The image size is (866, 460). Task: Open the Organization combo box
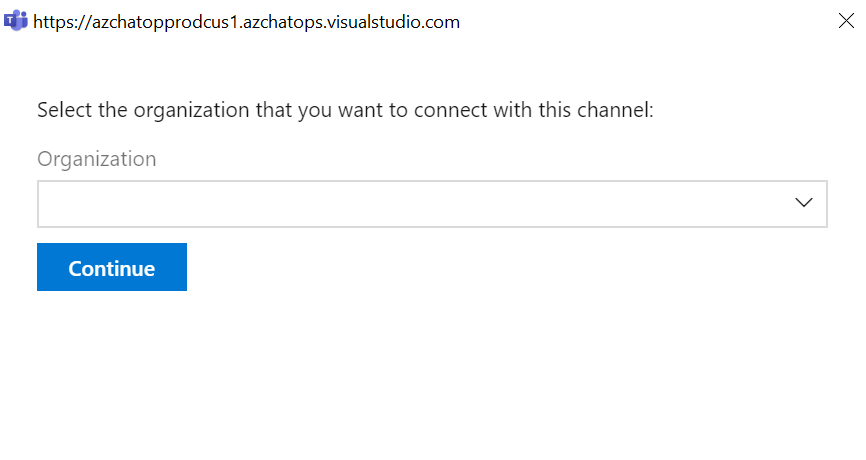click(431, 204)
